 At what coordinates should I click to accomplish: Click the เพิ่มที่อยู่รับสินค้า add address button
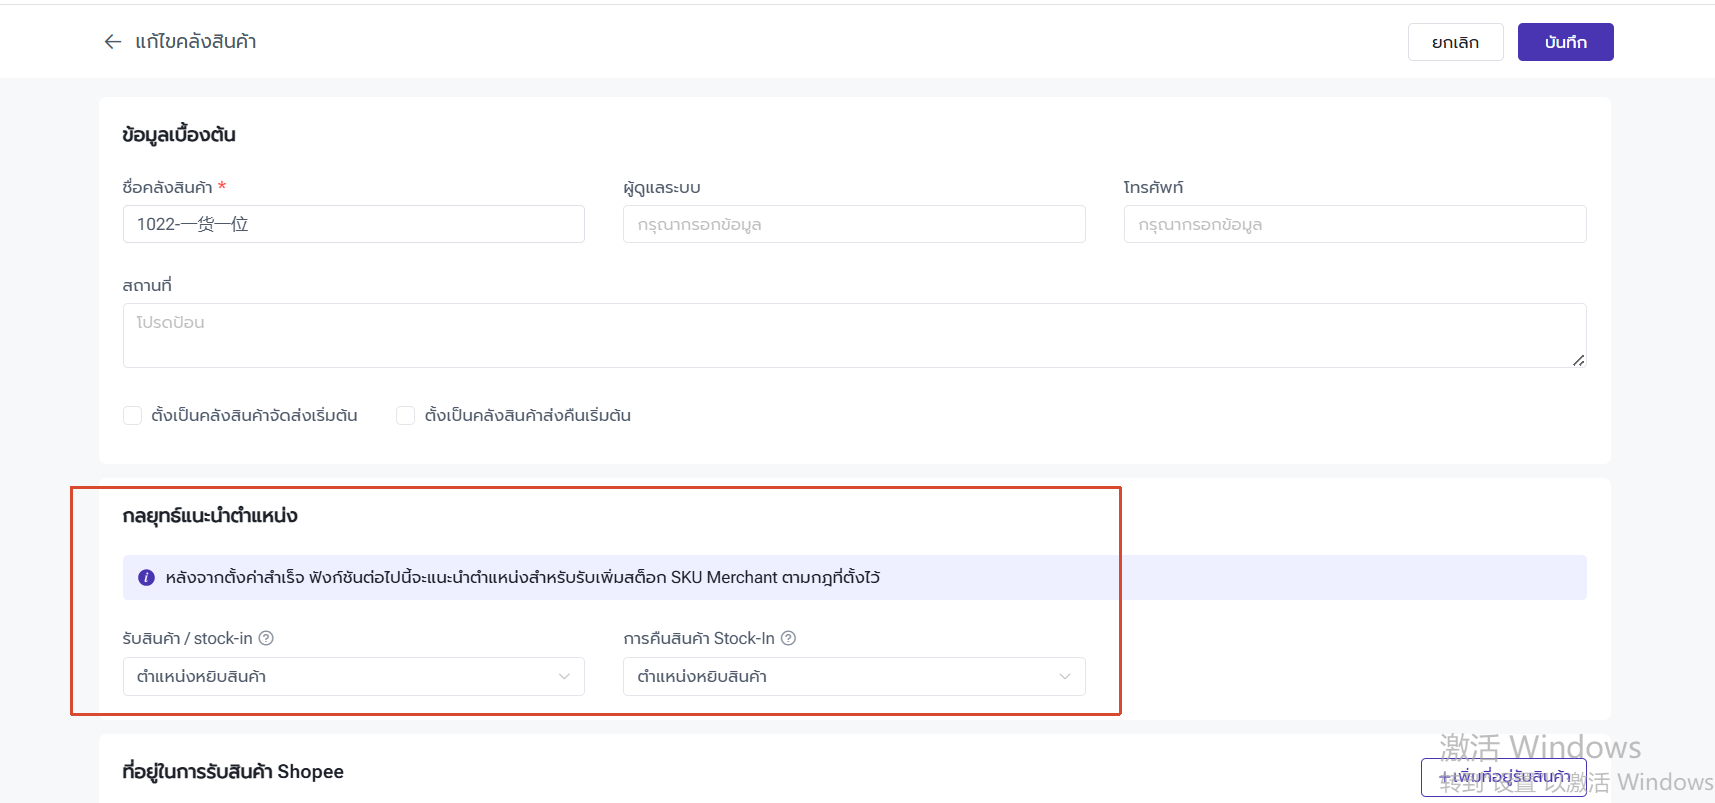(1504, 777)
